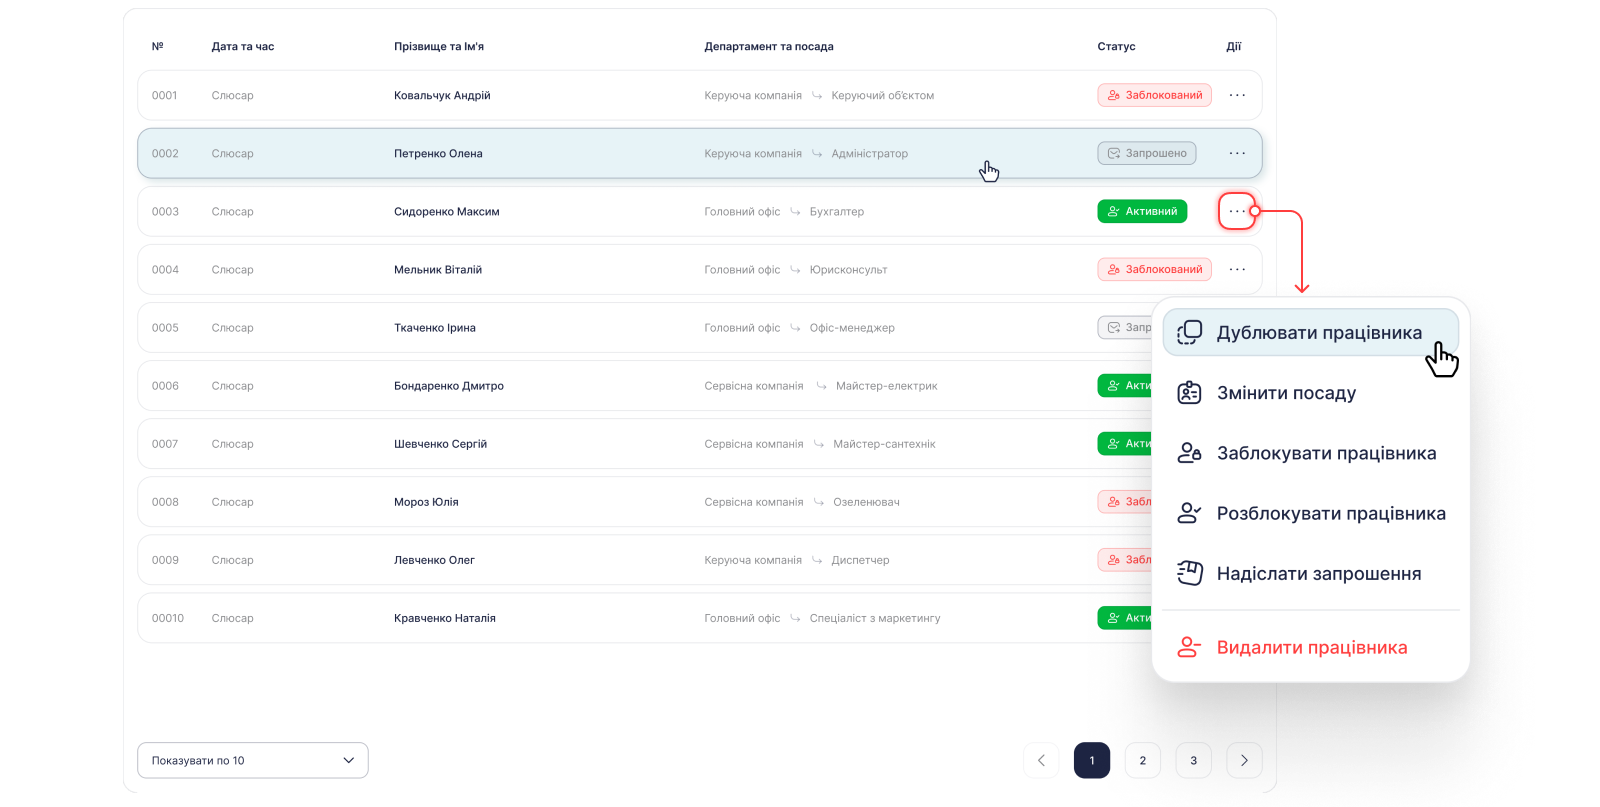Click row number 0005
Screen dimensions: 1600x807
[165, 327]
